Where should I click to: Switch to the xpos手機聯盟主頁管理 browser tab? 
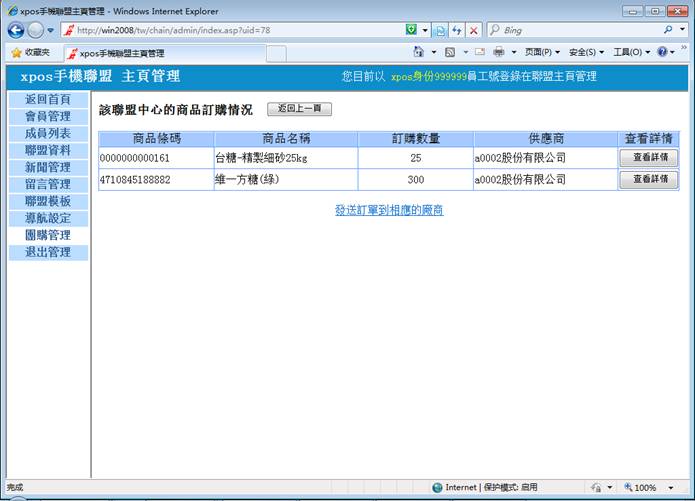pyautogui.click(x=122, y=53)
